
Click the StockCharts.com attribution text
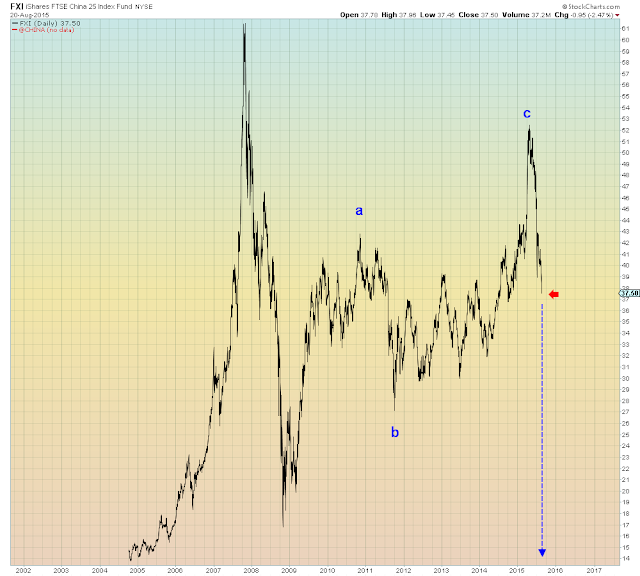[x=591, y=7]
